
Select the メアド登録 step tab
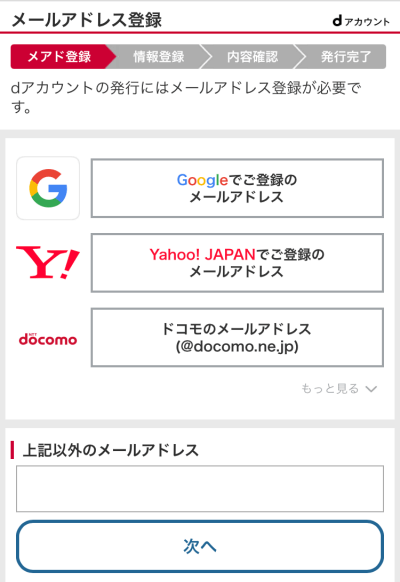pos(59,57)
